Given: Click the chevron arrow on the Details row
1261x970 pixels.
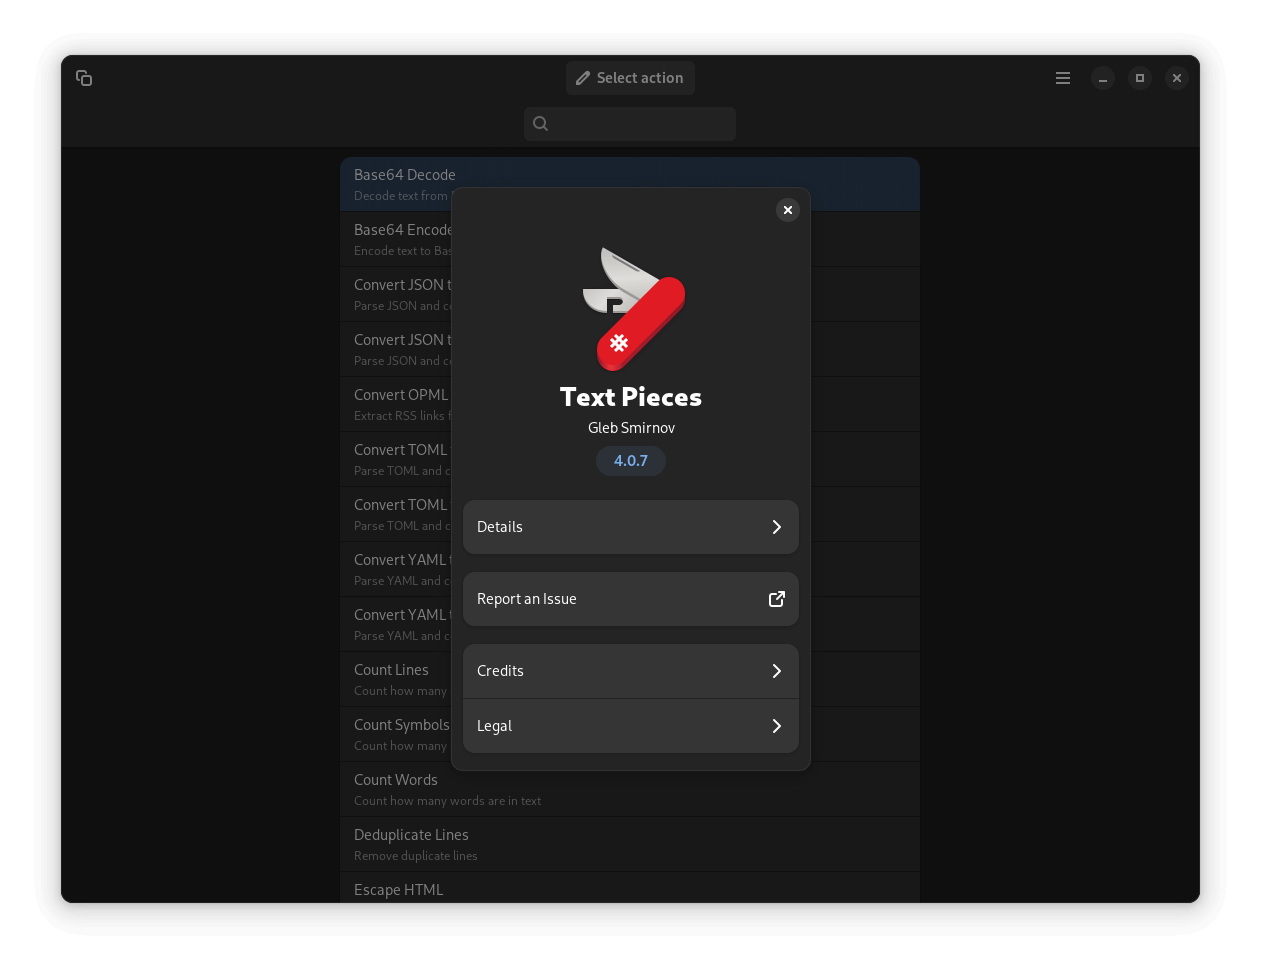Looking at the screenshot, I should pos(777,527).
